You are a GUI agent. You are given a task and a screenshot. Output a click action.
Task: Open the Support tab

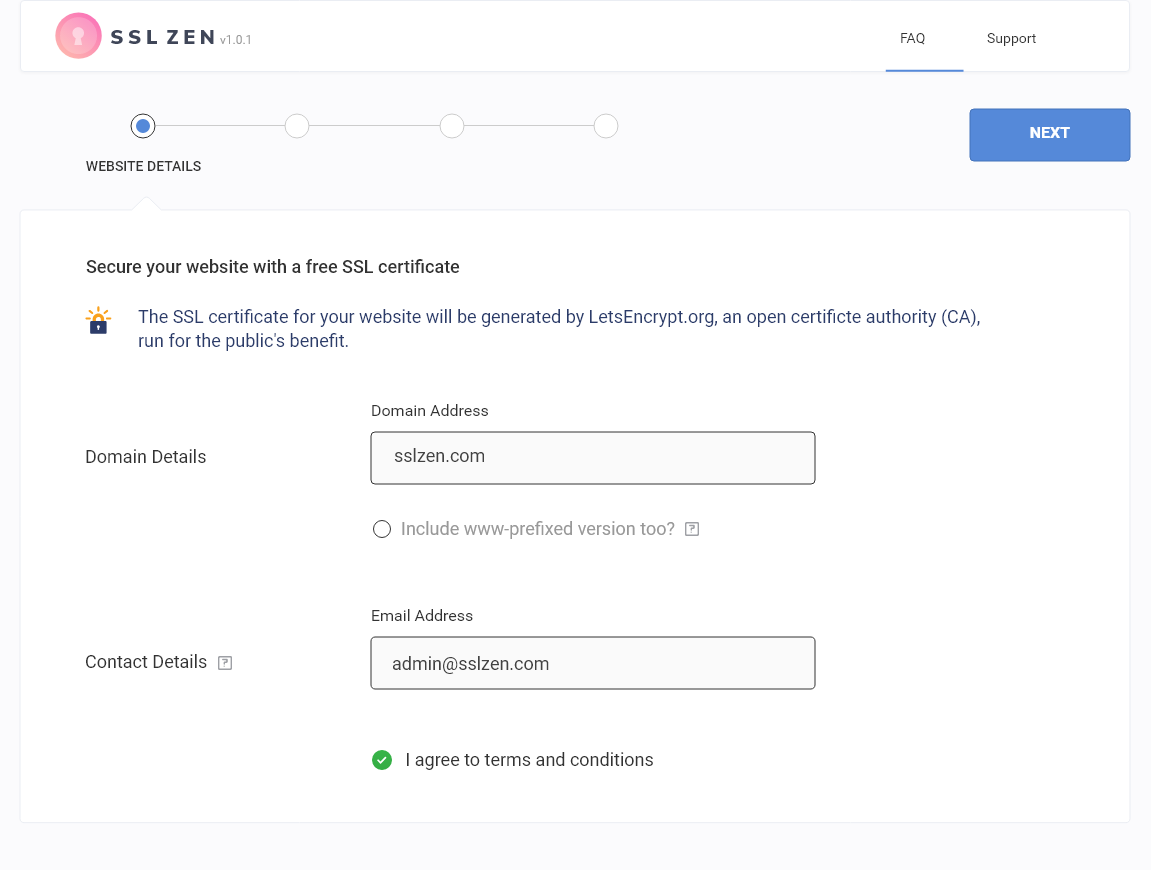point(1011,39)
